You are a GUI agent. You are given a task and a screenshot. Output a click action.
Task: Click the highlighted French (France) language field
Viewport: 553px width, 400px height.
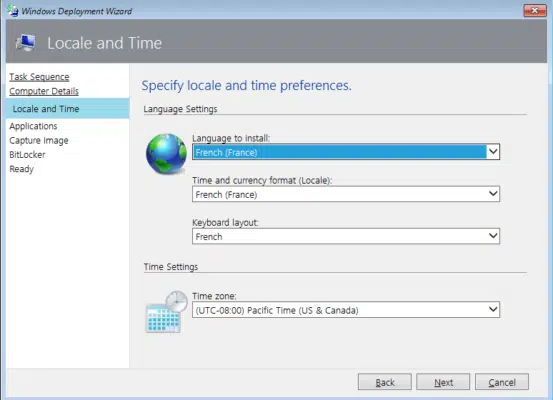coord(339,152)
